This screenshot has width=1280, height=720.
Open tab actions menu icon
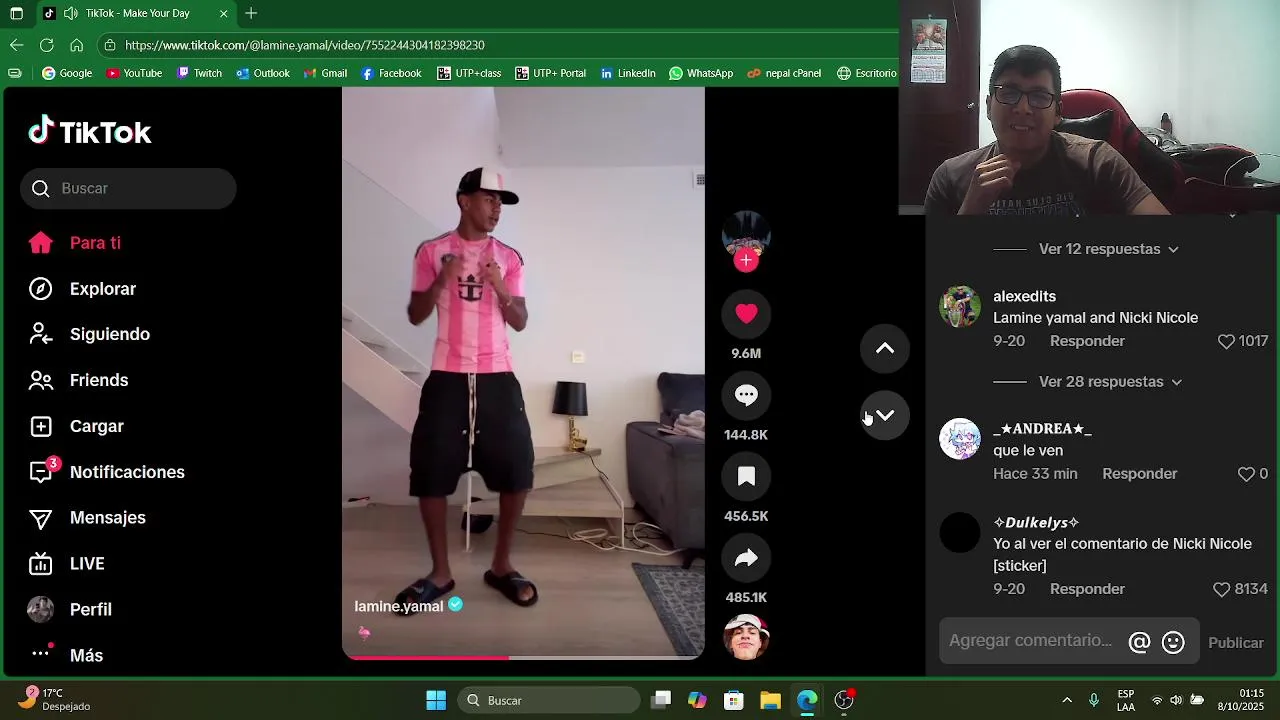[x=16, y=13]
